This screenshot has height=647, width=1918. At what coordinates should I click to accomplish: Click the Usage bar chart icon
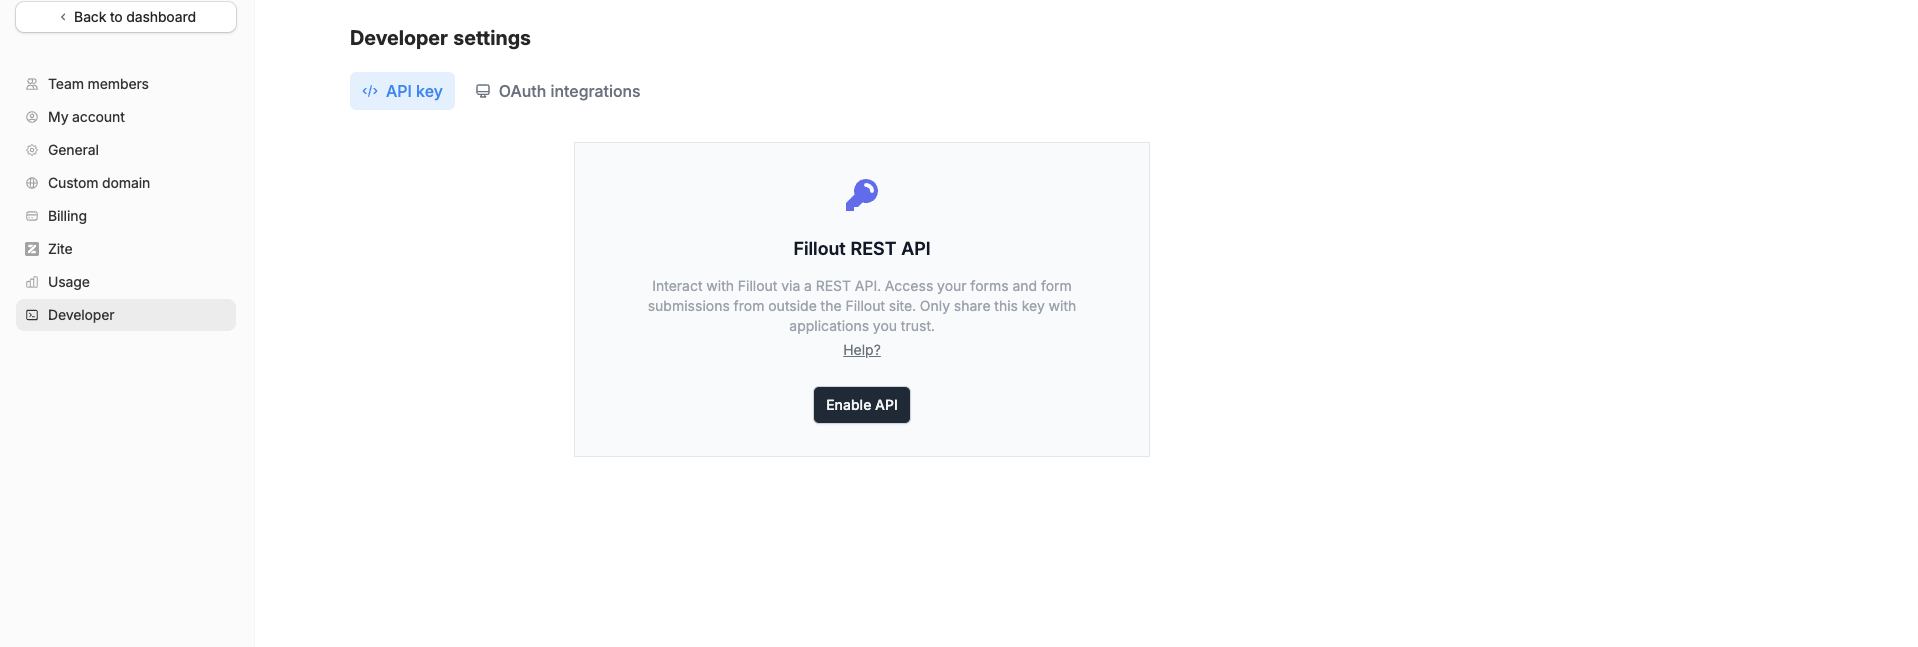(x=32, y=282)
